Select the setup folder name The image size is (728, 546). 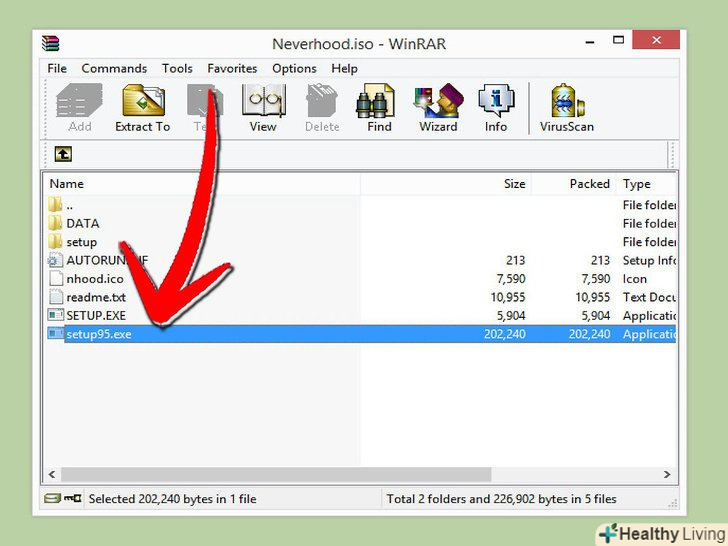pos(82,242)
